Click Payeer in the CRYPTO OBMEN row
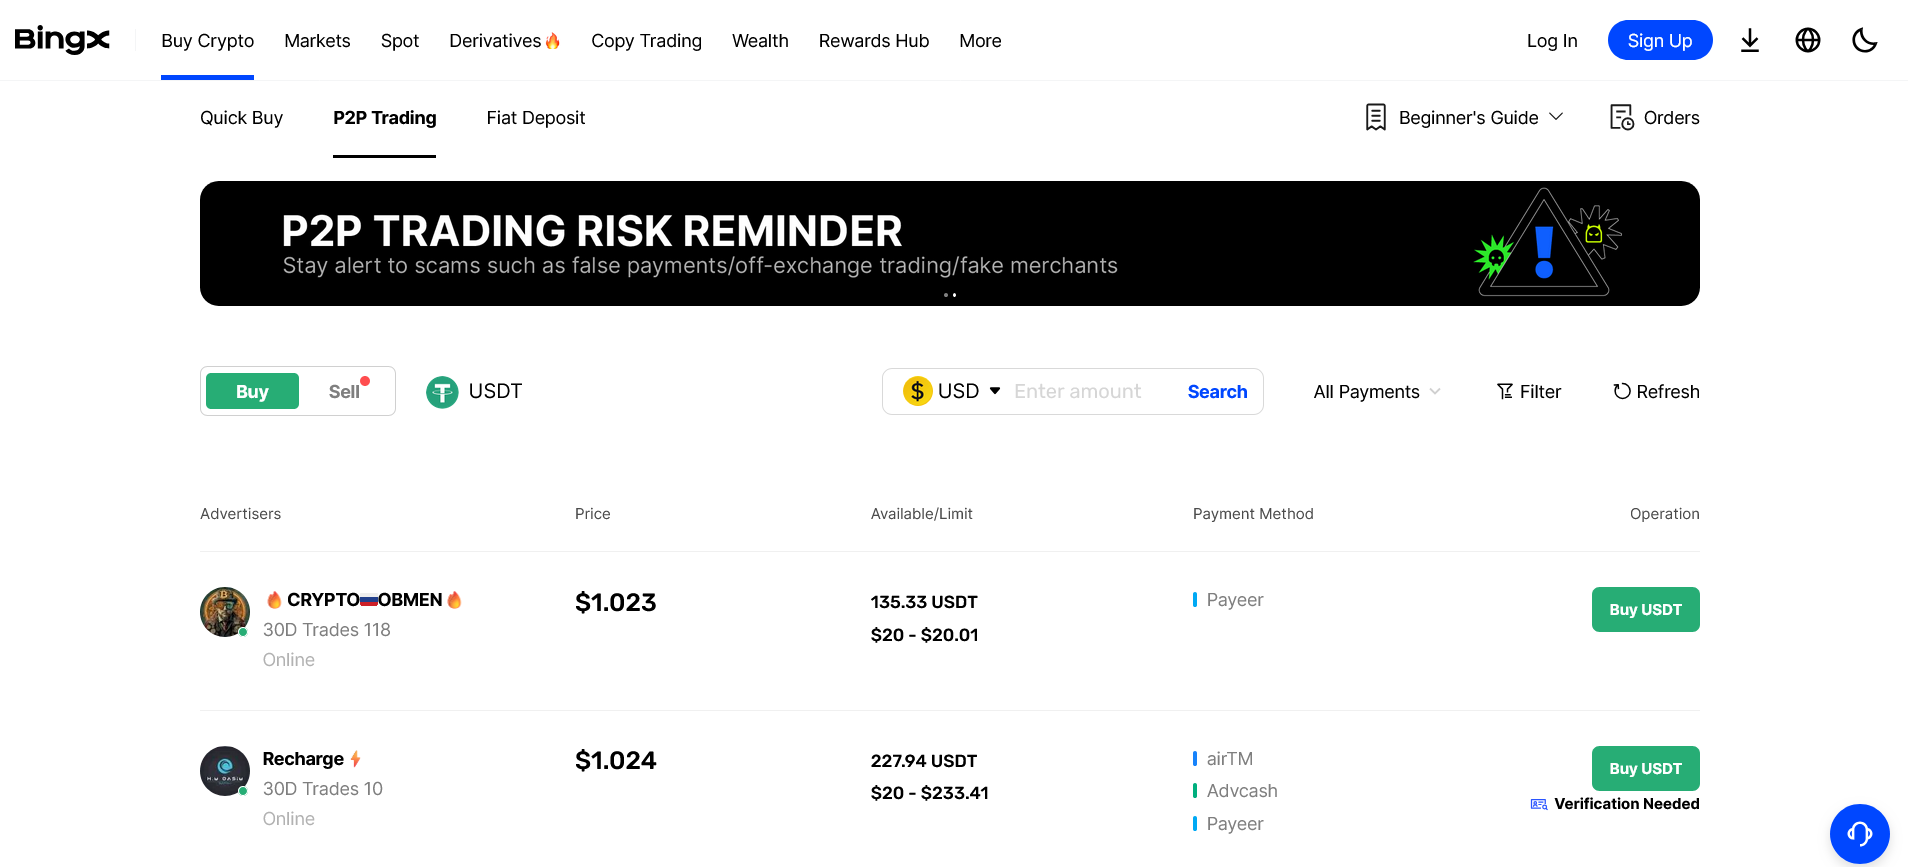 1235,600
